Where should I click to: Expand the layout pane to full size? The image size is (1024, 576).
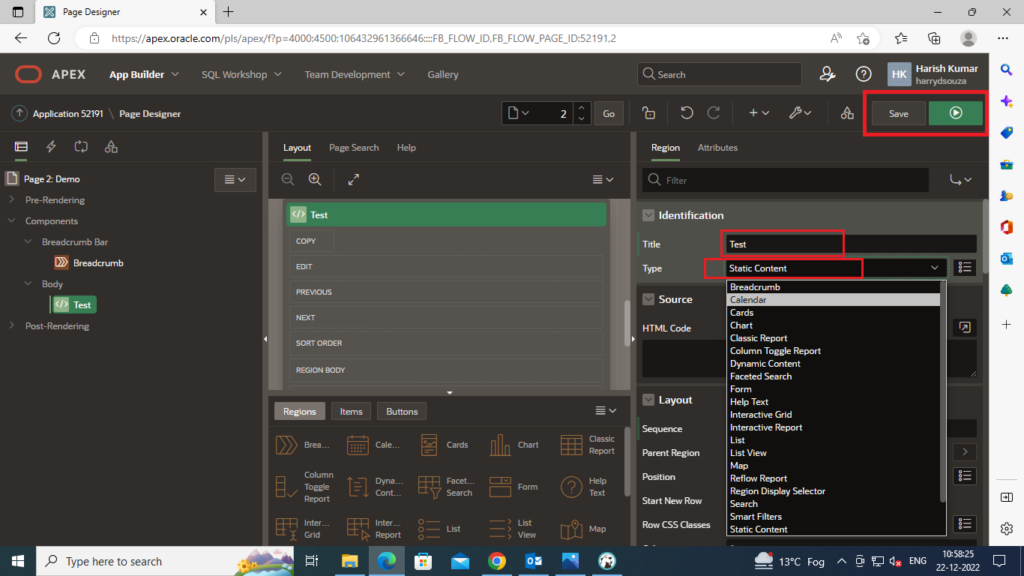pos(353,180)
